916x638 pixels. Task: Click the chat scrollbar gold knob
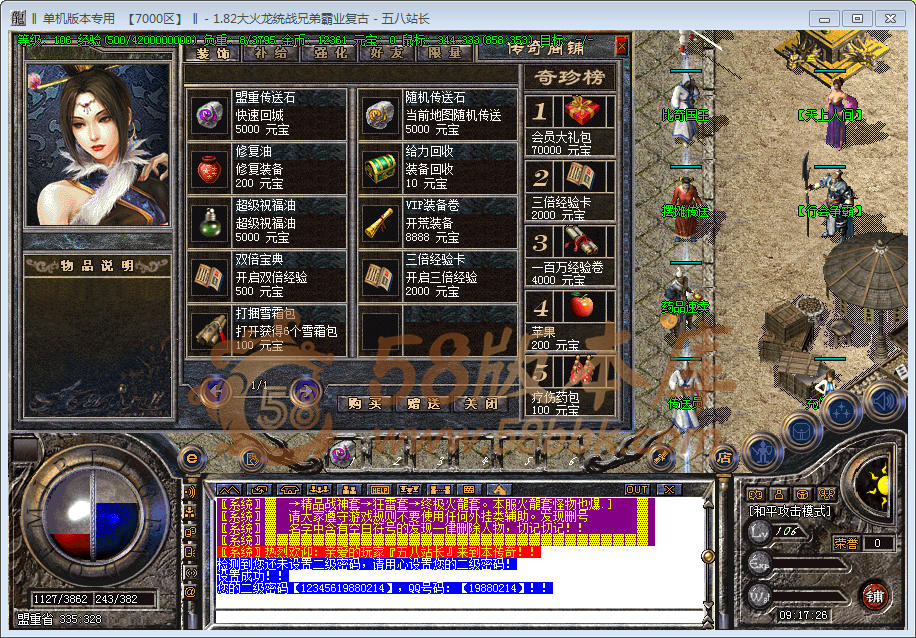[707, 556]
